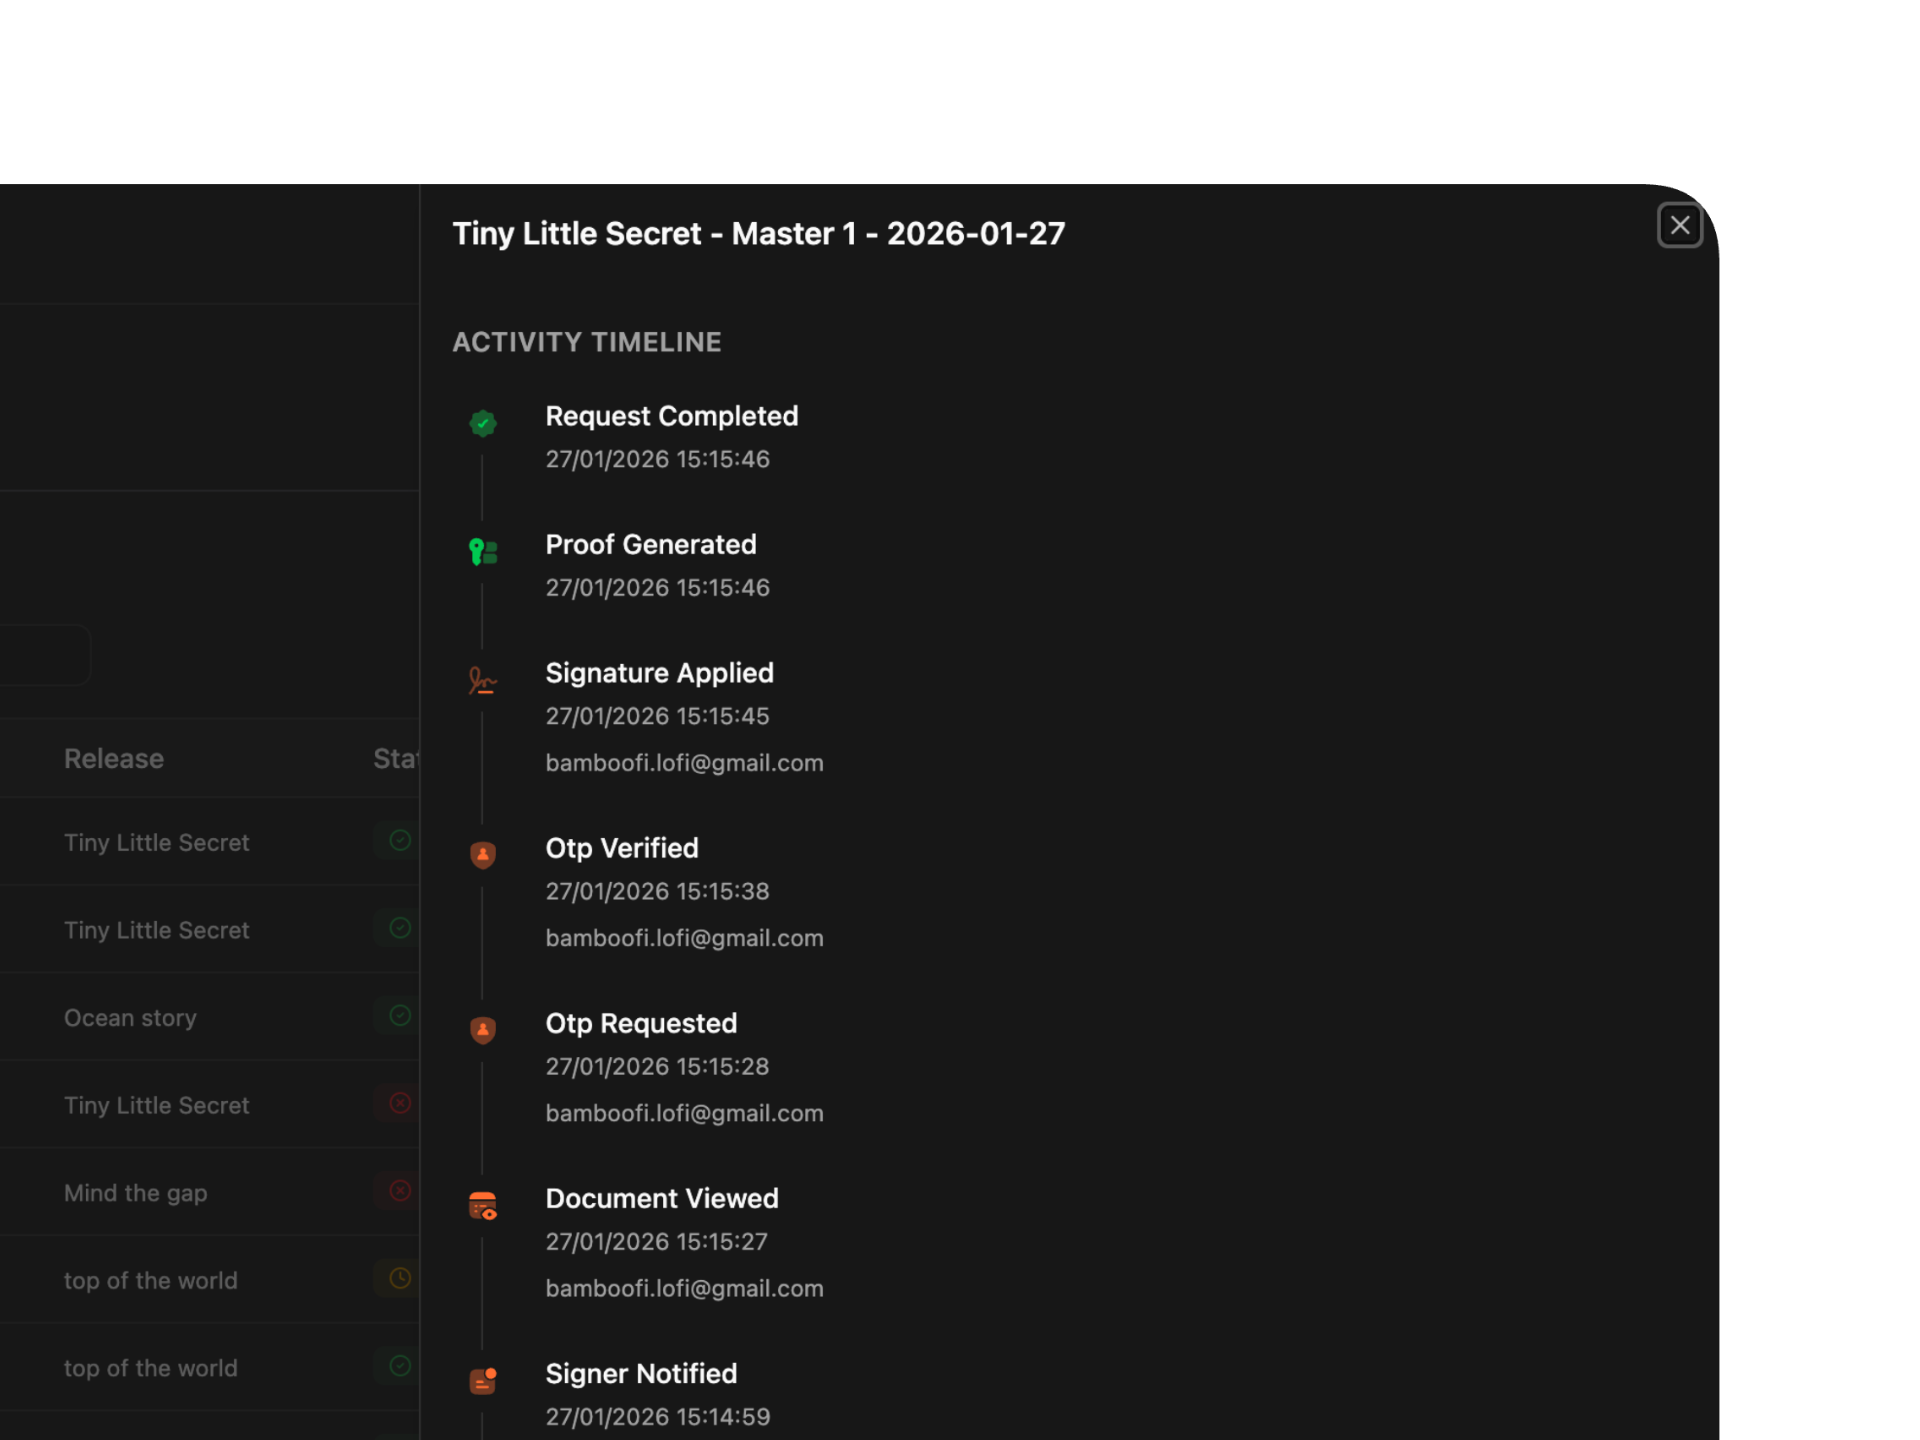Image resolution: width=1920 pixels, height=1440 pixels.
Task: Click the green Request Completed badge icon
Action: [483, 423]
